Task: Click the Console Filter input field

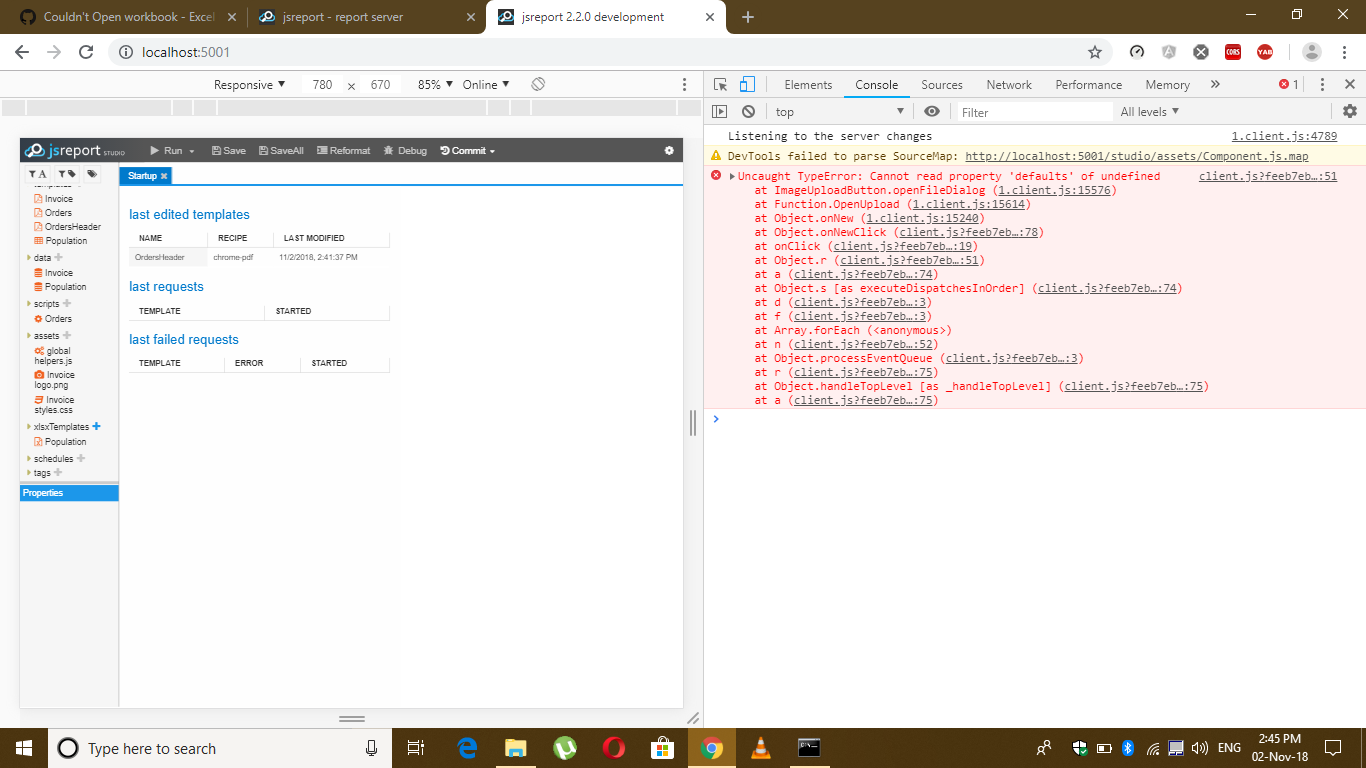Action: (1035, 111)
